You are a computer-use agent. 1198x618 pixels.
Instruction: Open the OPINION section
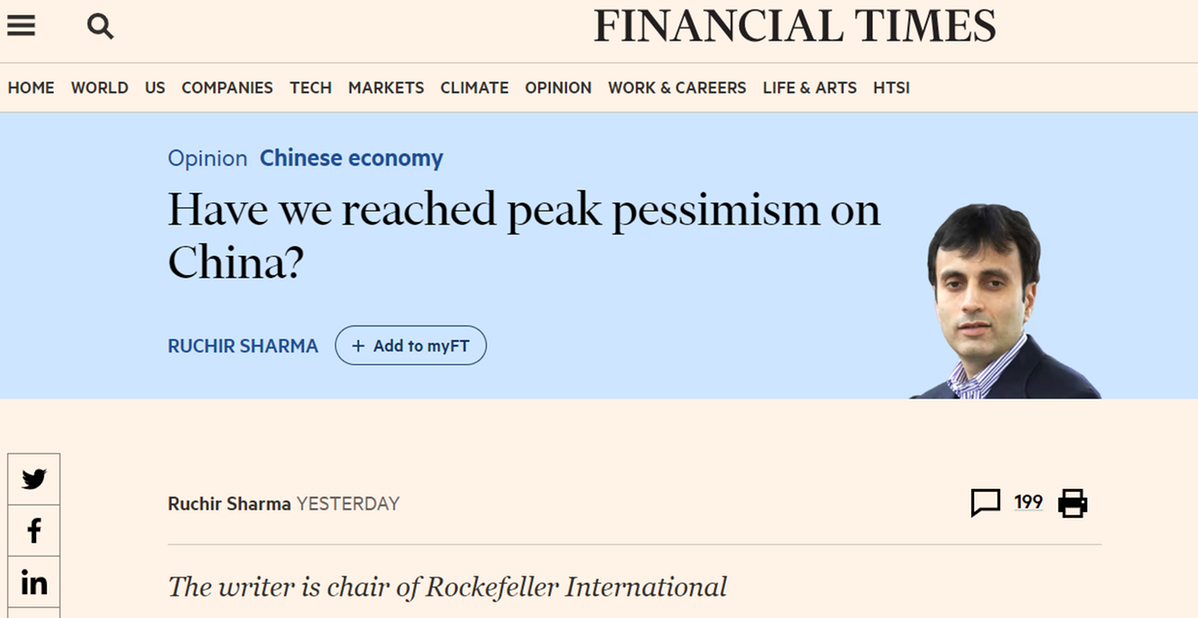(x=558, y=88)
